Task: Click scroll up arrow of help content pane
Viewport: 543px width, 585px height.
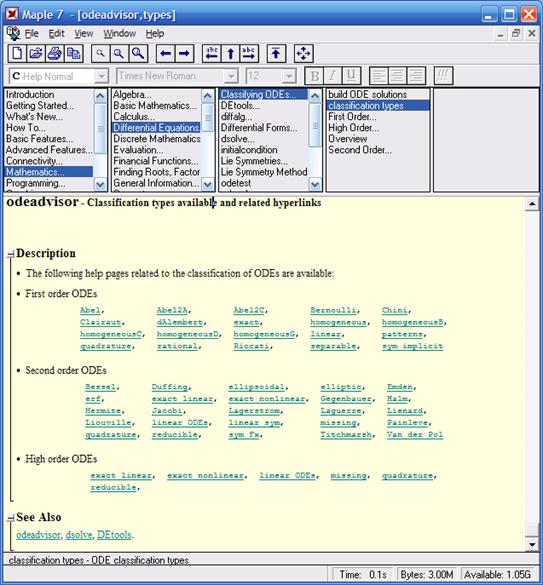Action: (x=532, y=204)
